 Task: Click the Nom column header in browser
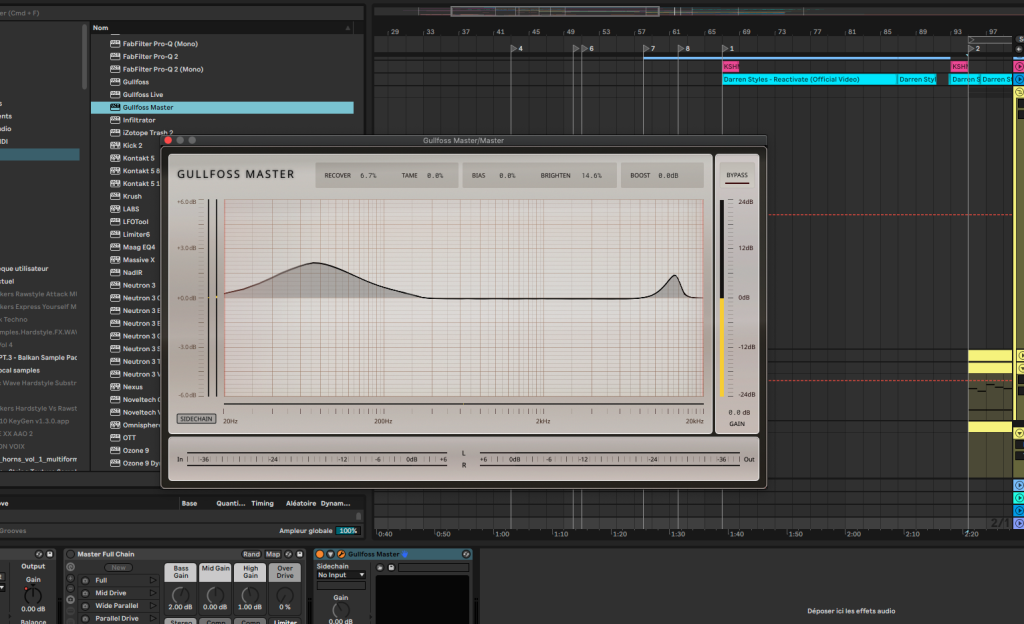101,28
